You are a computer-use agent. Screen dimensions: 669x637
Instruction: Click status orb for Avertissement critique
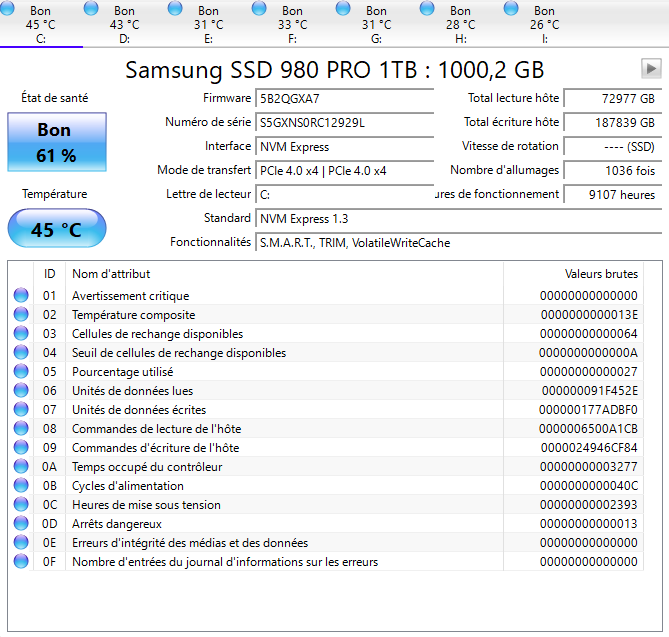[21, 295]
